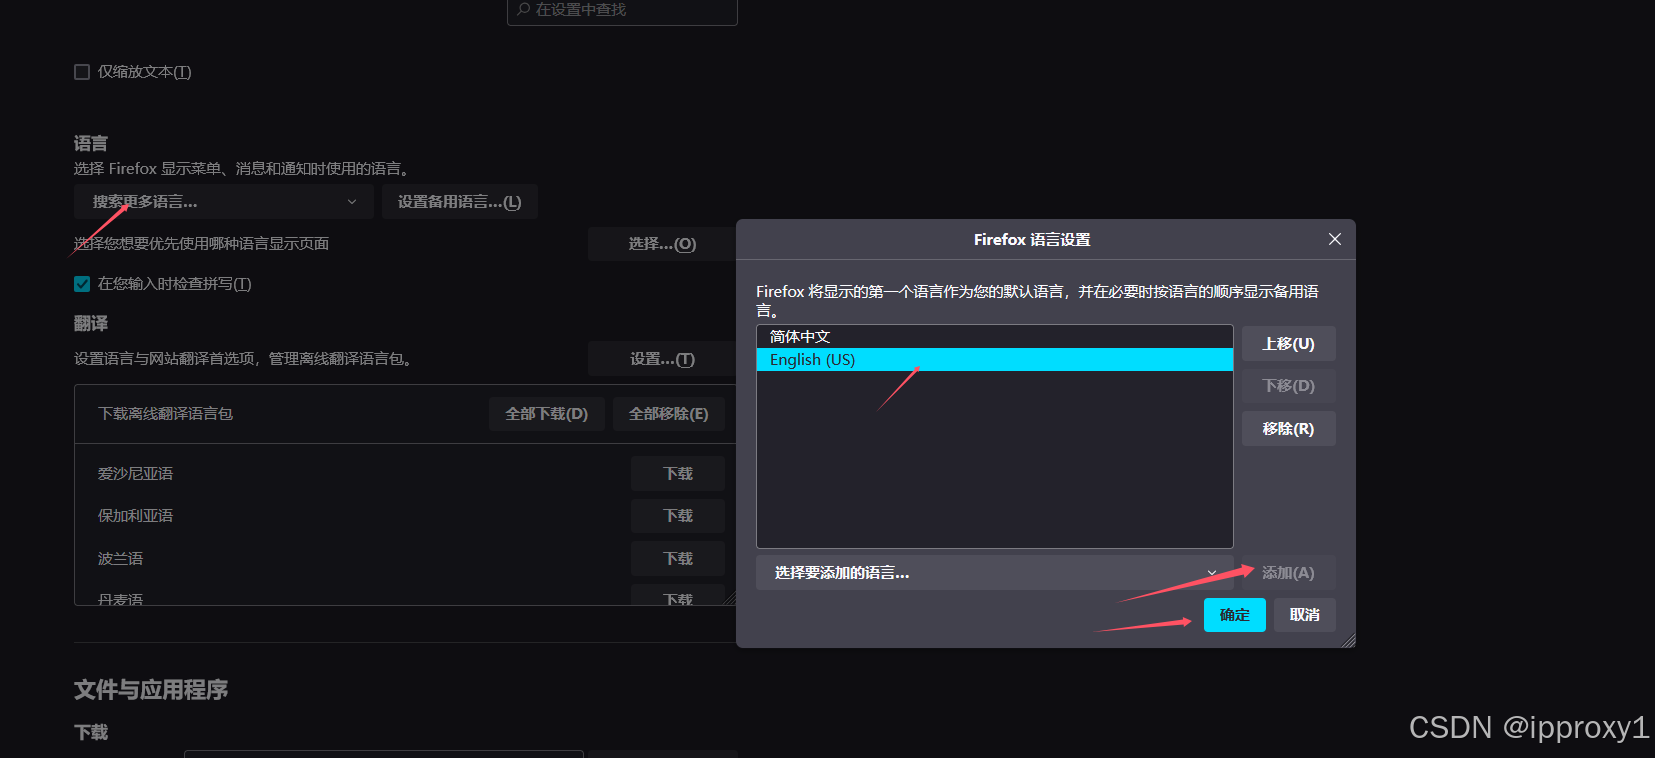1655x758 pixels.
Task: Click the search icon in settings search box
Action: coord(523,9)
